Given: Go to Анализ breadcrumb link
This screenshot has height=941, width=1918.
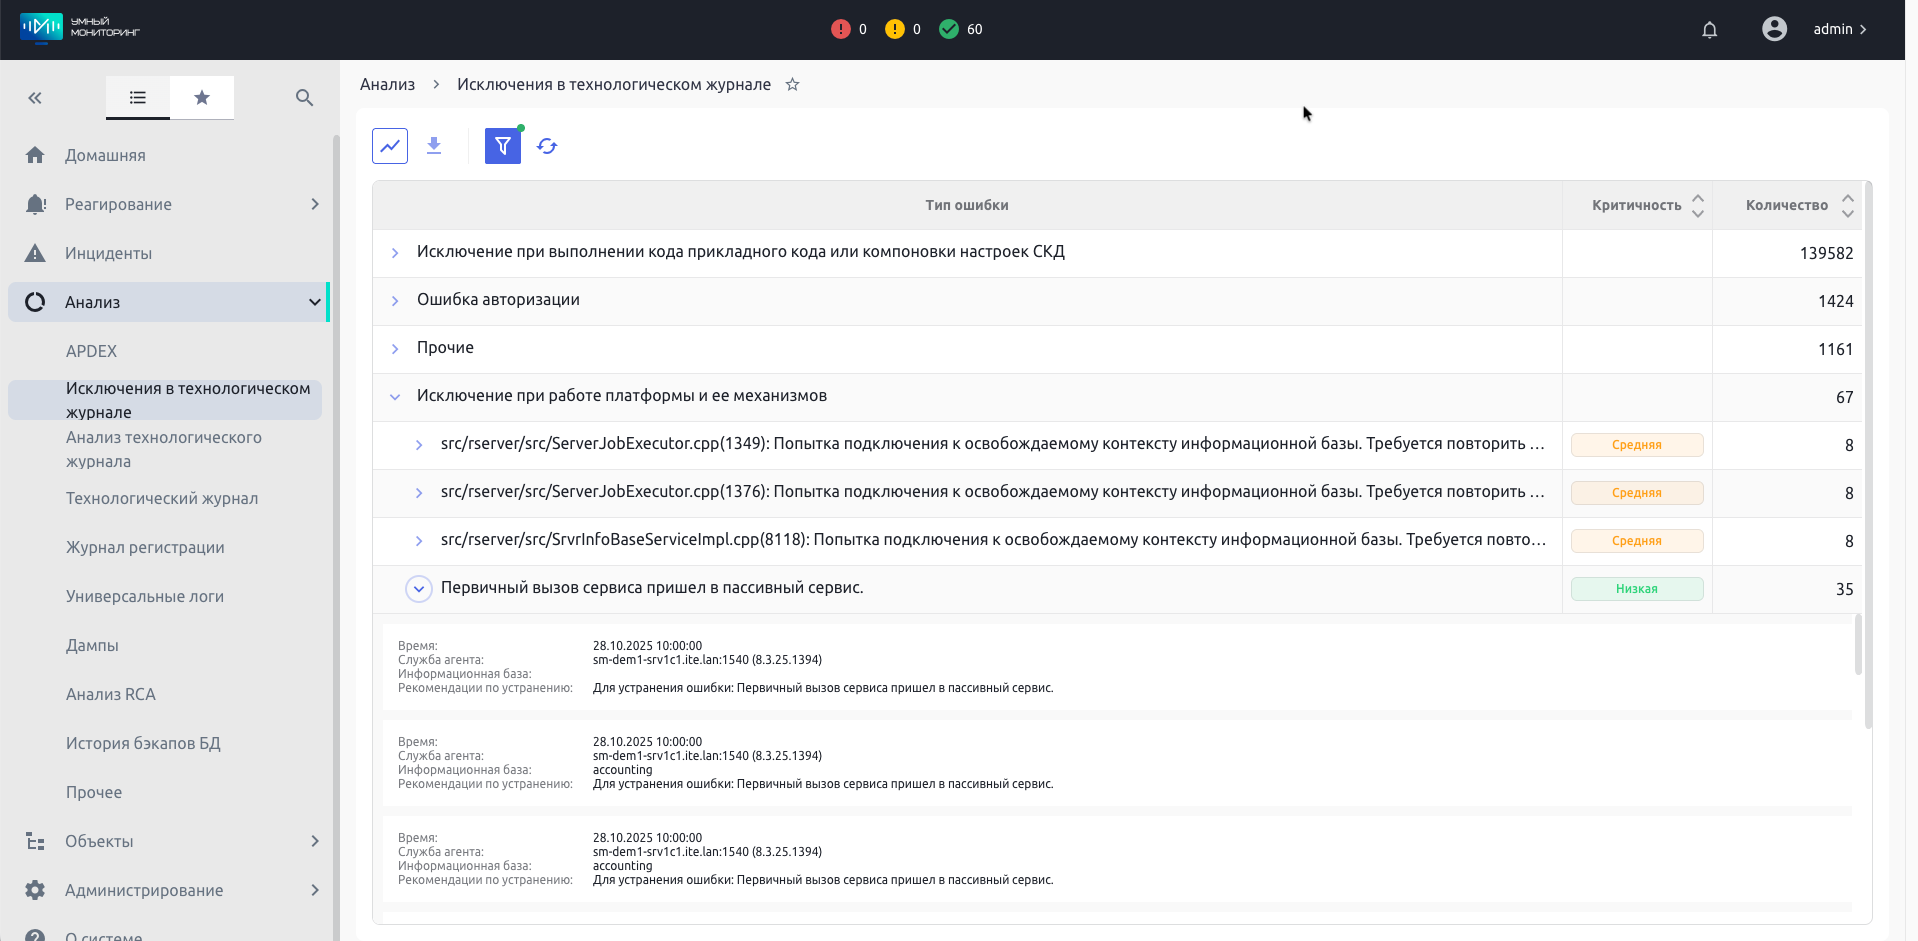Looking at the screenshot, I should click(387, 85).
